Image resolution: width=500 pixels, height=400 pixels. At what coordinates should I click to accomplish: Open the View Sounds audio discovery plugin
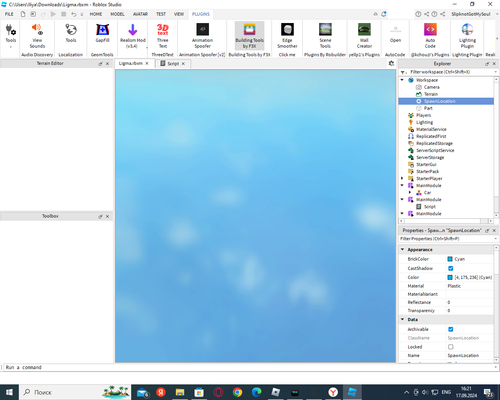click(37, 36)
